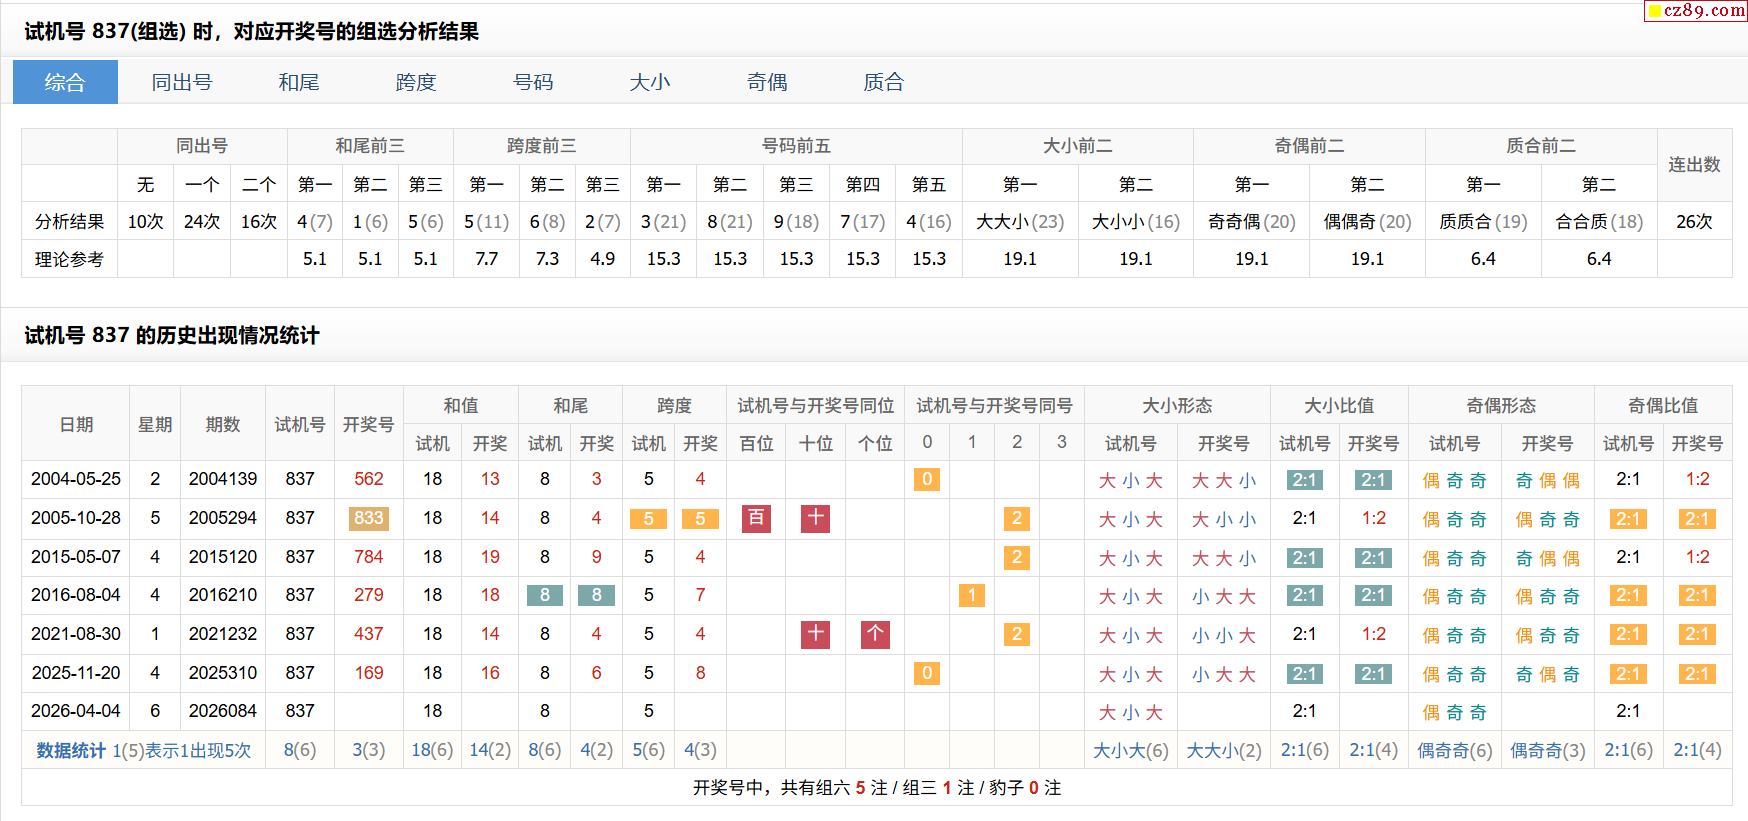Click the orange 0 badge in row 2004139
Screen dimensions: 1748x821
(927, 479)
